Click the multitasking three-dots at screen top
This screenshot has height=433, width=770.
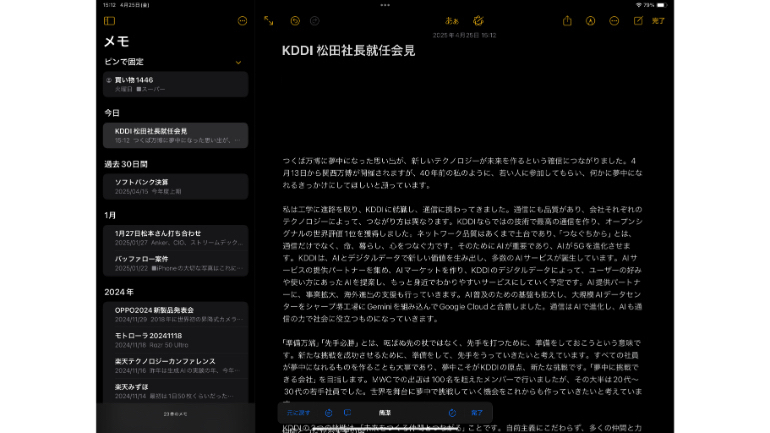pos(385,5)
